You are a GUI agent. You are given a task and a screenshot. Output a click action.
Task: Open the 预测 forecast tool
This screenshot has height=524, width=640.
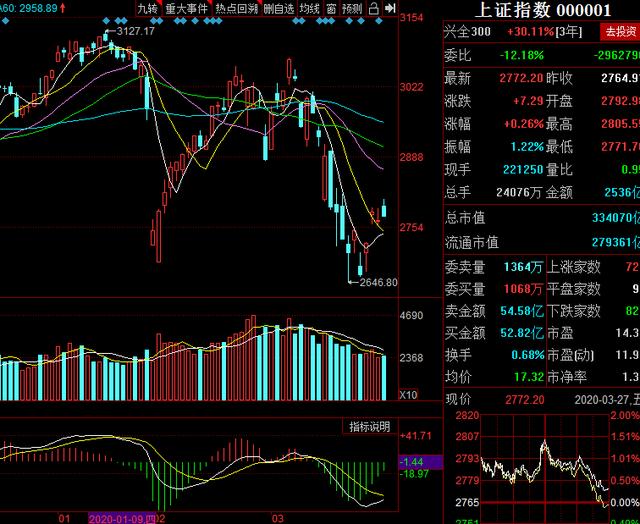[352, 8]
